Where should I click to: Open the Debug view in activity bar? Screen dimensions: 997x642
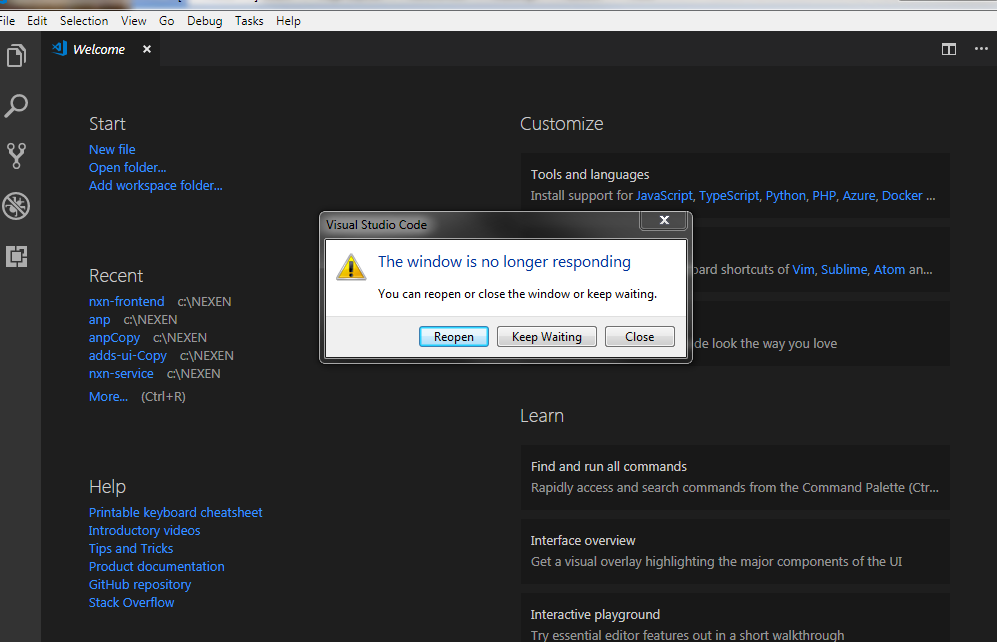(17, 206)
